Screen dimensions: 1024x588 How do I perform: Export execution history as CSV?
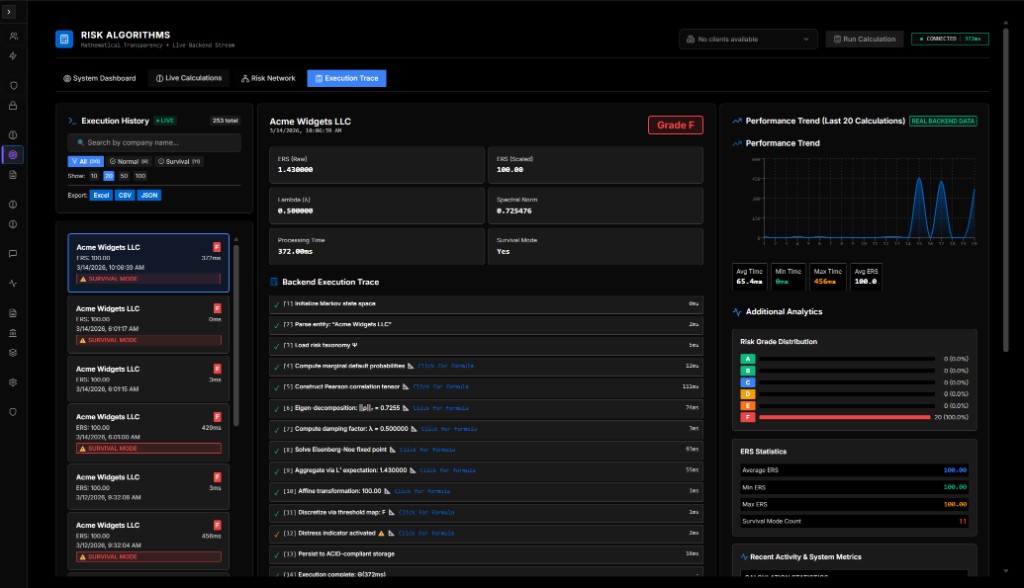tap(125, 195)
